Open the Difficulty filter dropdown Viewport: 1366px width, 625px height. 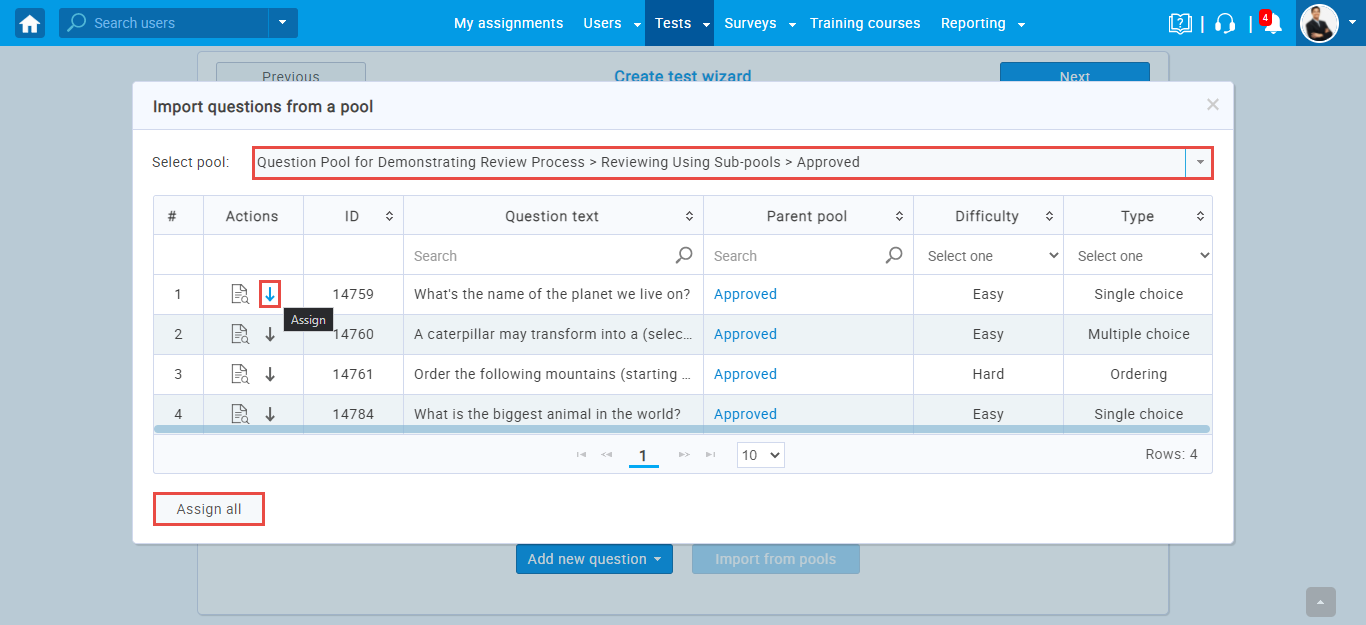(x=988, y=256)
